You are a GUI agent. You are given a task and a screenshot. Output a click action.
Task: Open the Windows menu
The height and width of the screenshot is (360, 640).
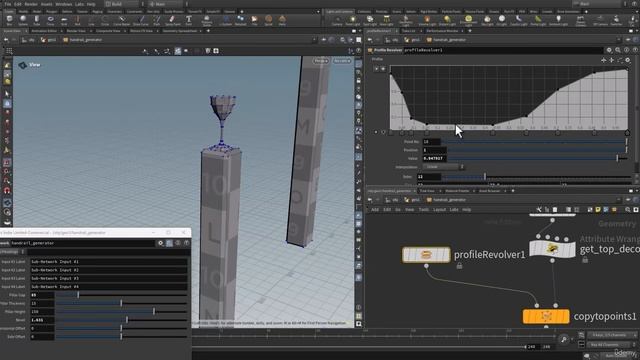tap(63, 4)
